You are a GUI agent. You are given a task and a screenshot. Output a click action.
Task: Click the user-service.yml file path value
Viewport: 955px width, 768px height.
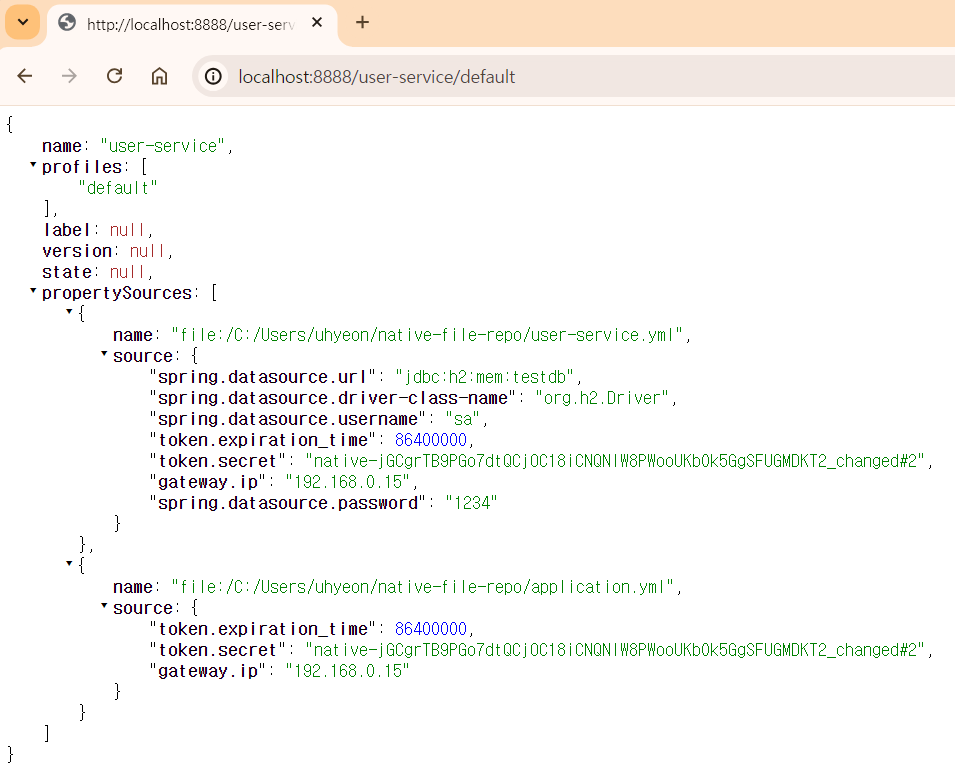click(427, 335)
